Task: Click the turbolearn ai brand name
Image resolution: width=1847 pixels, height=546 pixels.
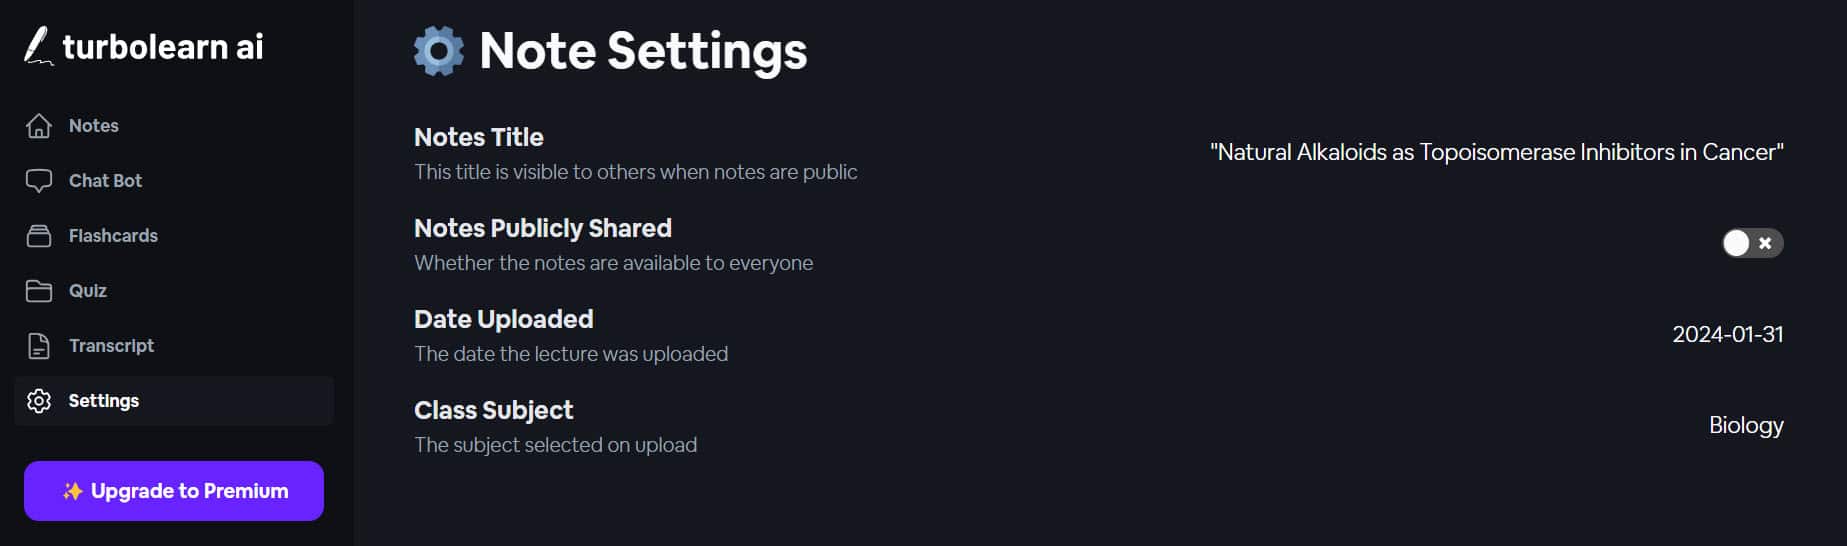Action: (x=163, y=47)
